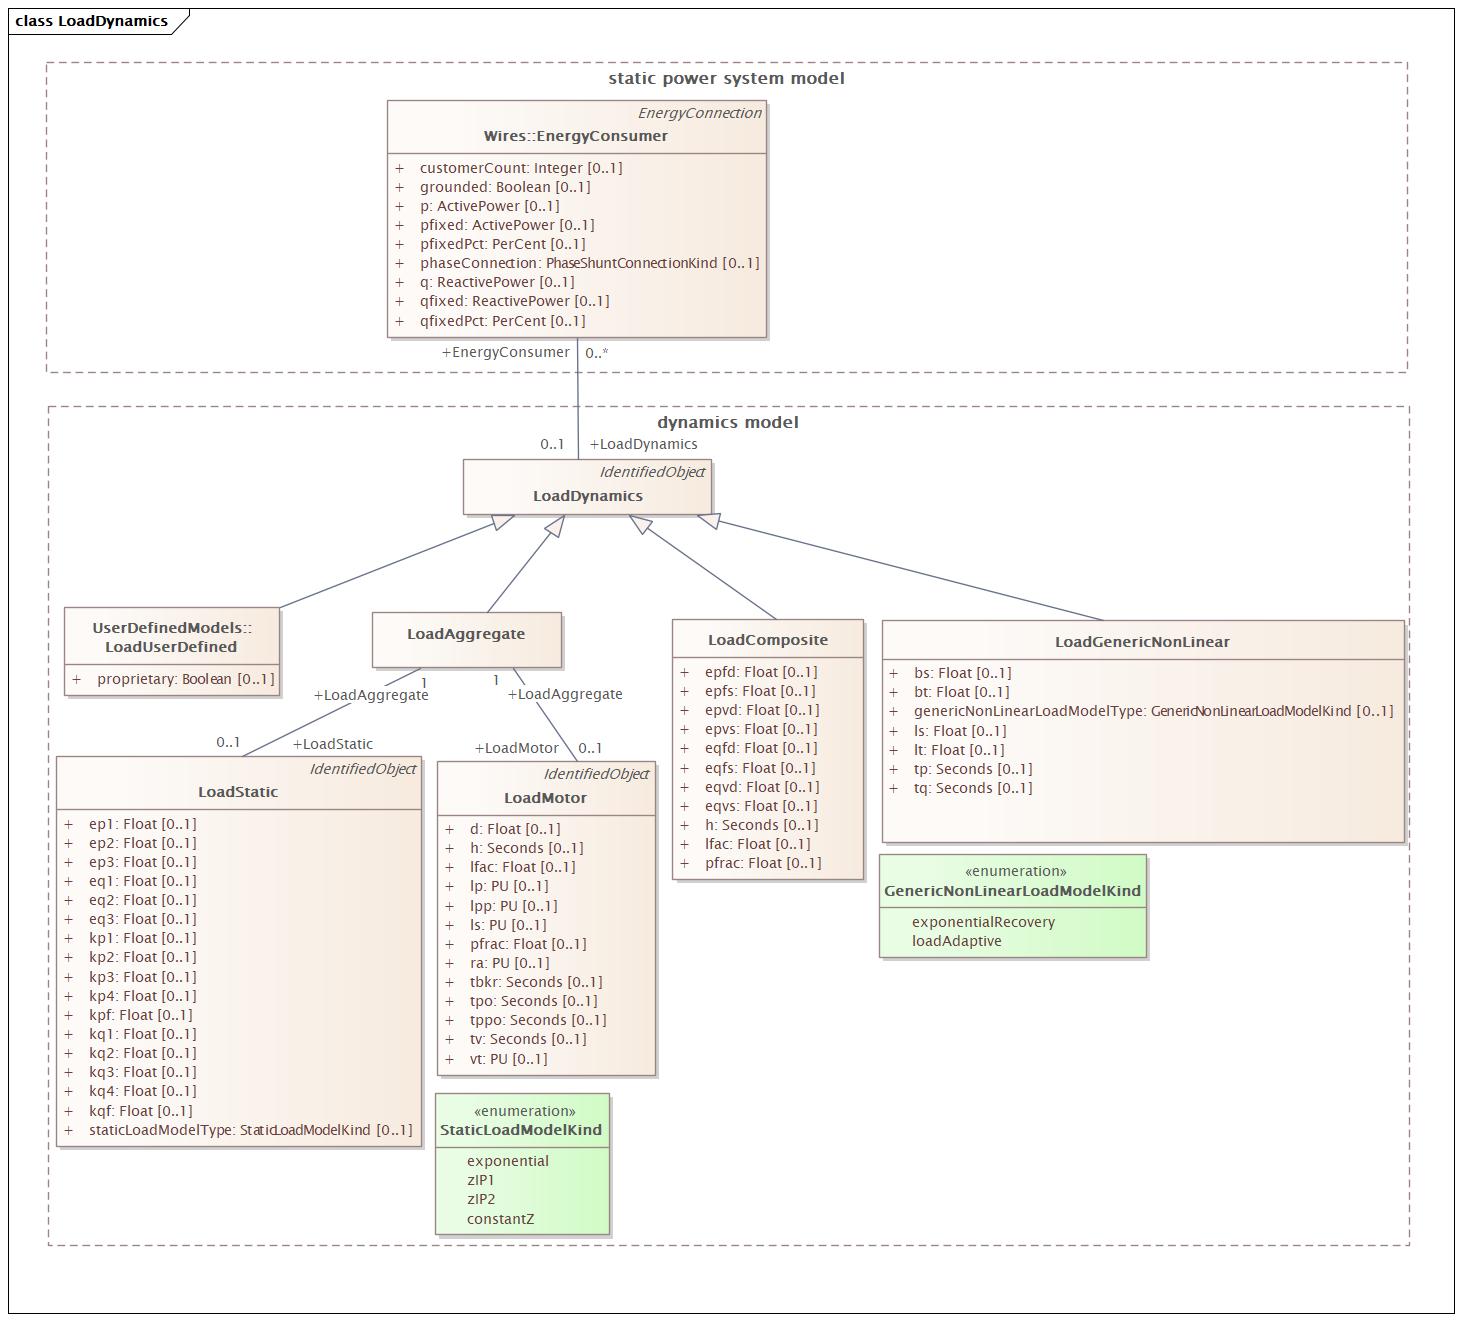Select pfixed: ActivePower attribute

tap(507, 225)
